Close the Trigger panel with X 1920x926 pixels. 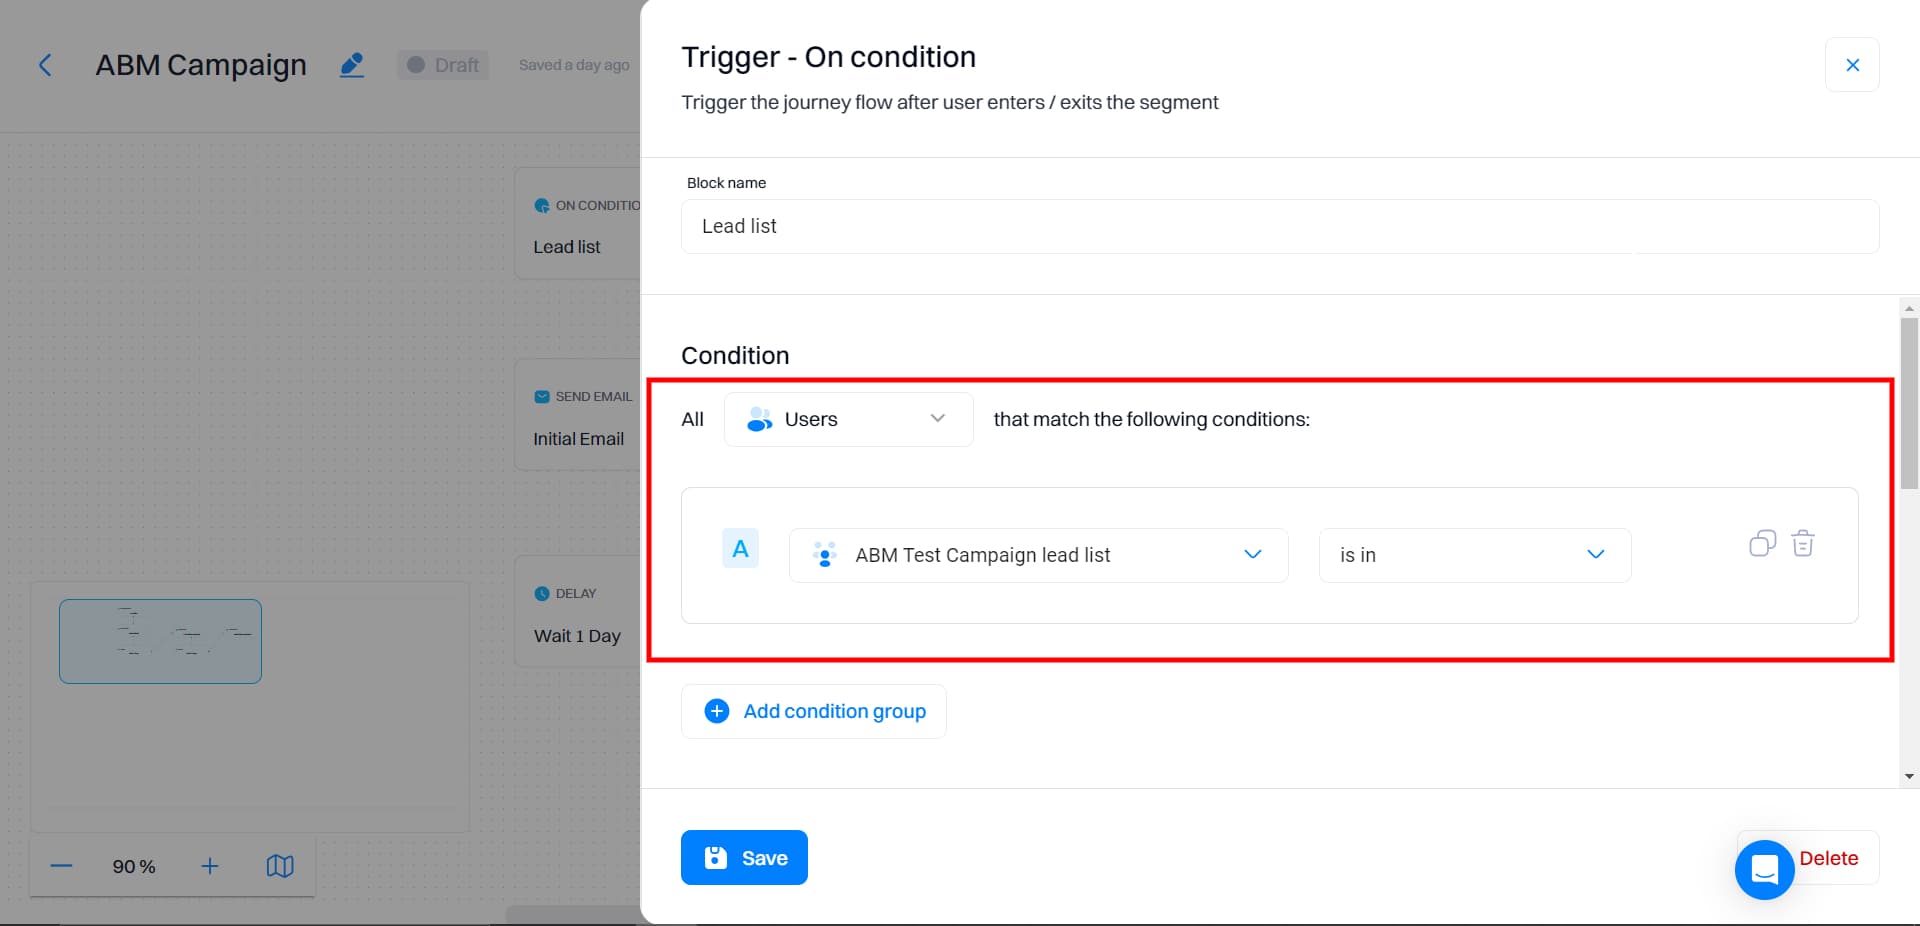coord(1852,65)
